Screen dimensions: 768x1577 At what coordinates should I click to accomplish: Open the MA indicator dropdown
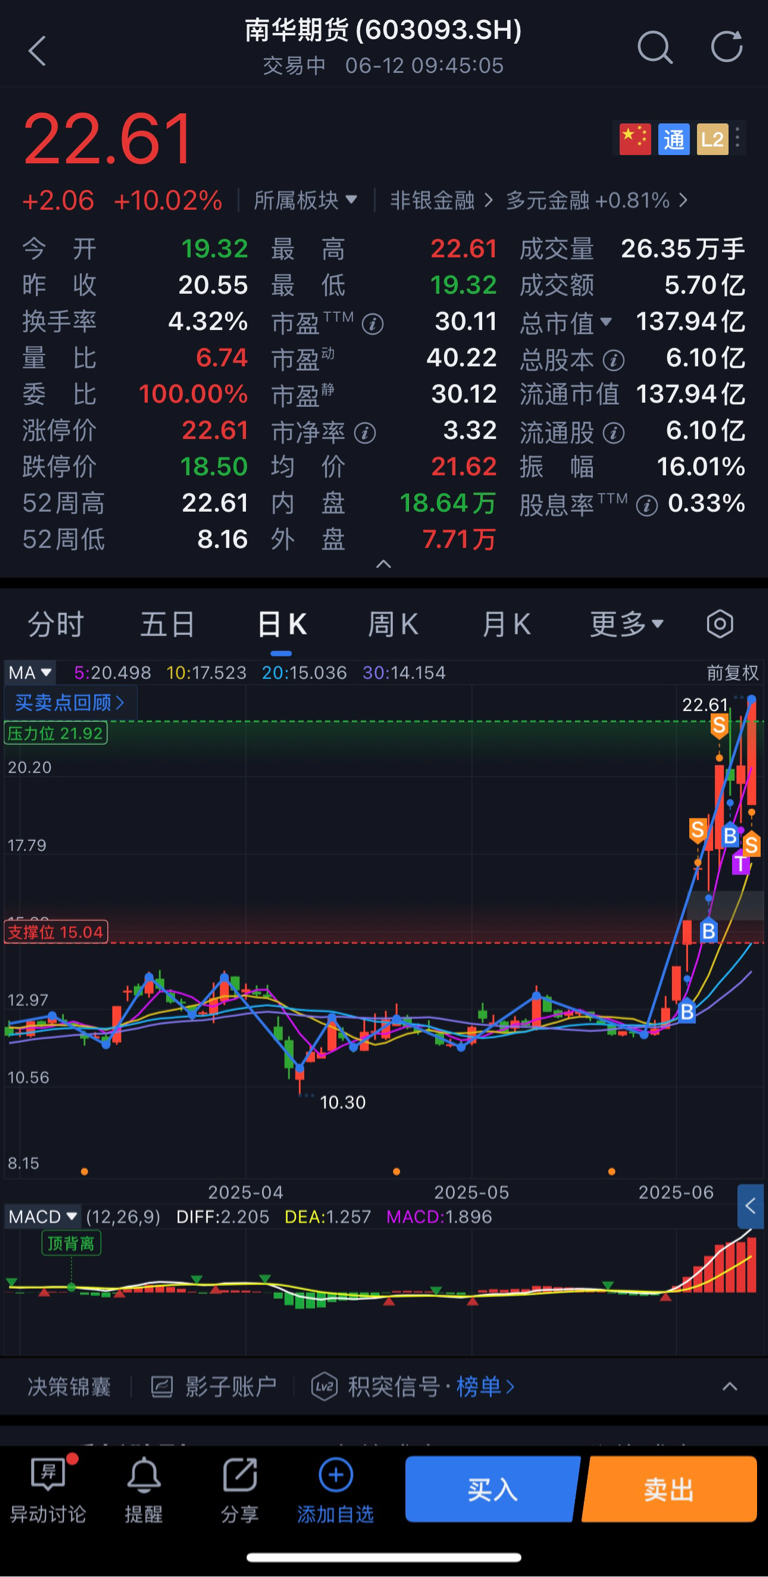pyautogui.click(x=30, y=673)
